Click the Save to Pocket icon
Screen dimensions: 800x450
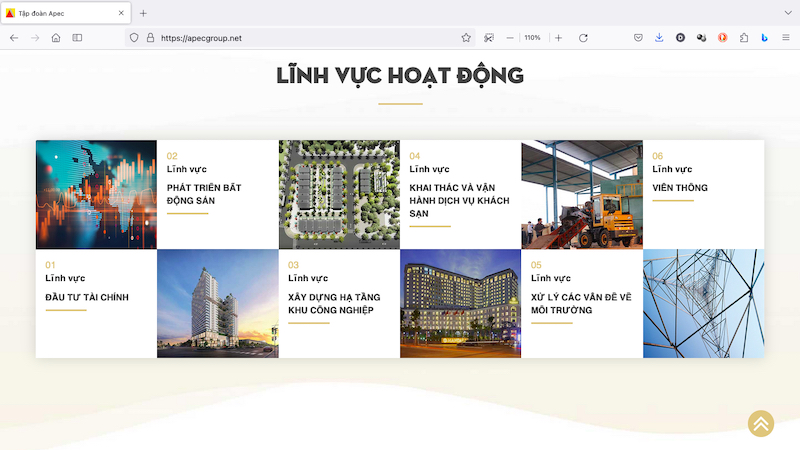pyautogui.click(x=638, y=38)
